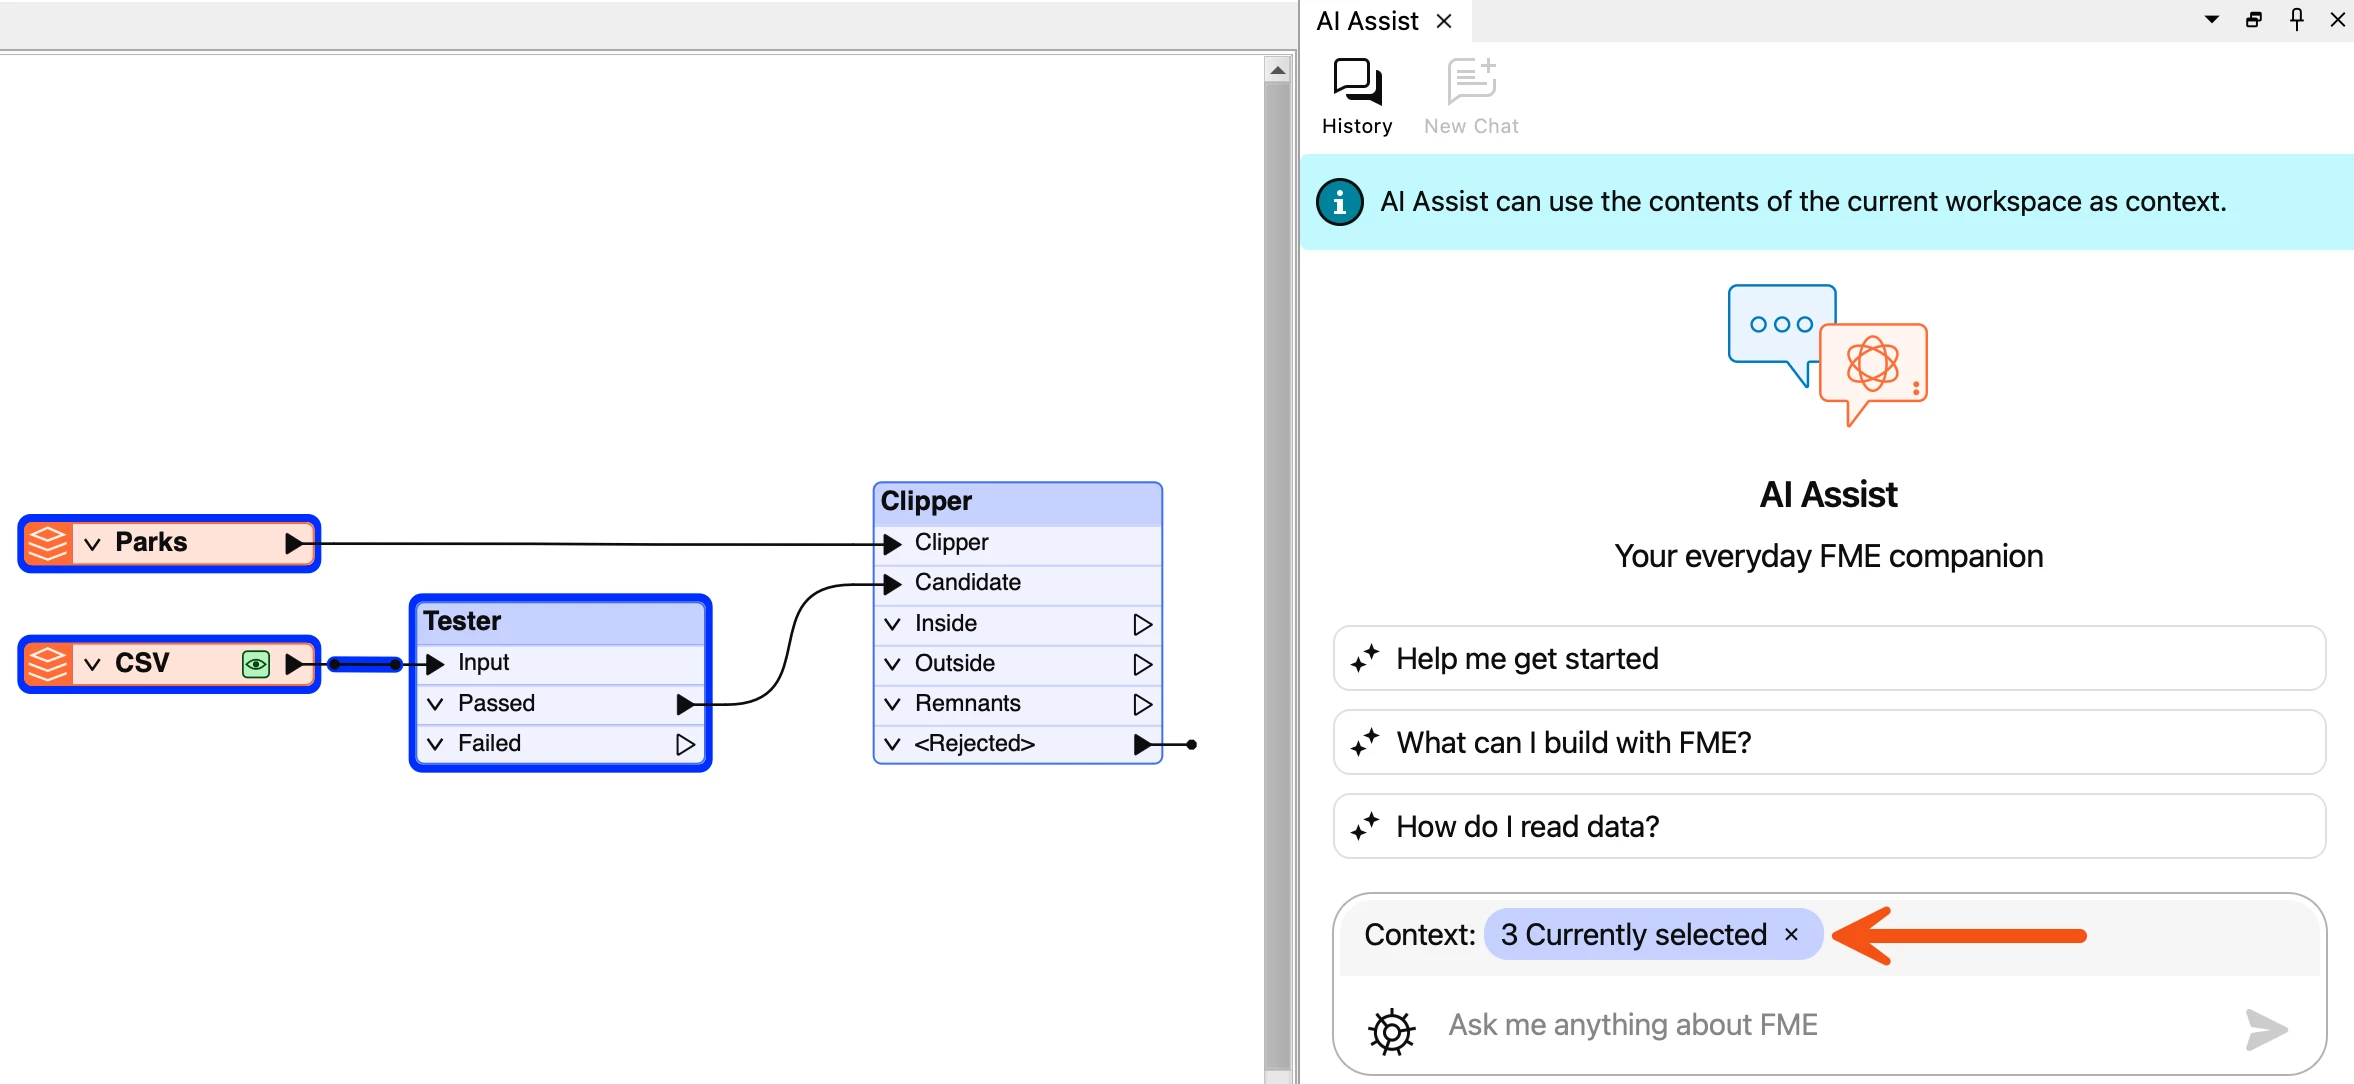Expand the Tester Passed port attributes
The height and width of the screenshot is (1084, 2354).
click(435, 704)
